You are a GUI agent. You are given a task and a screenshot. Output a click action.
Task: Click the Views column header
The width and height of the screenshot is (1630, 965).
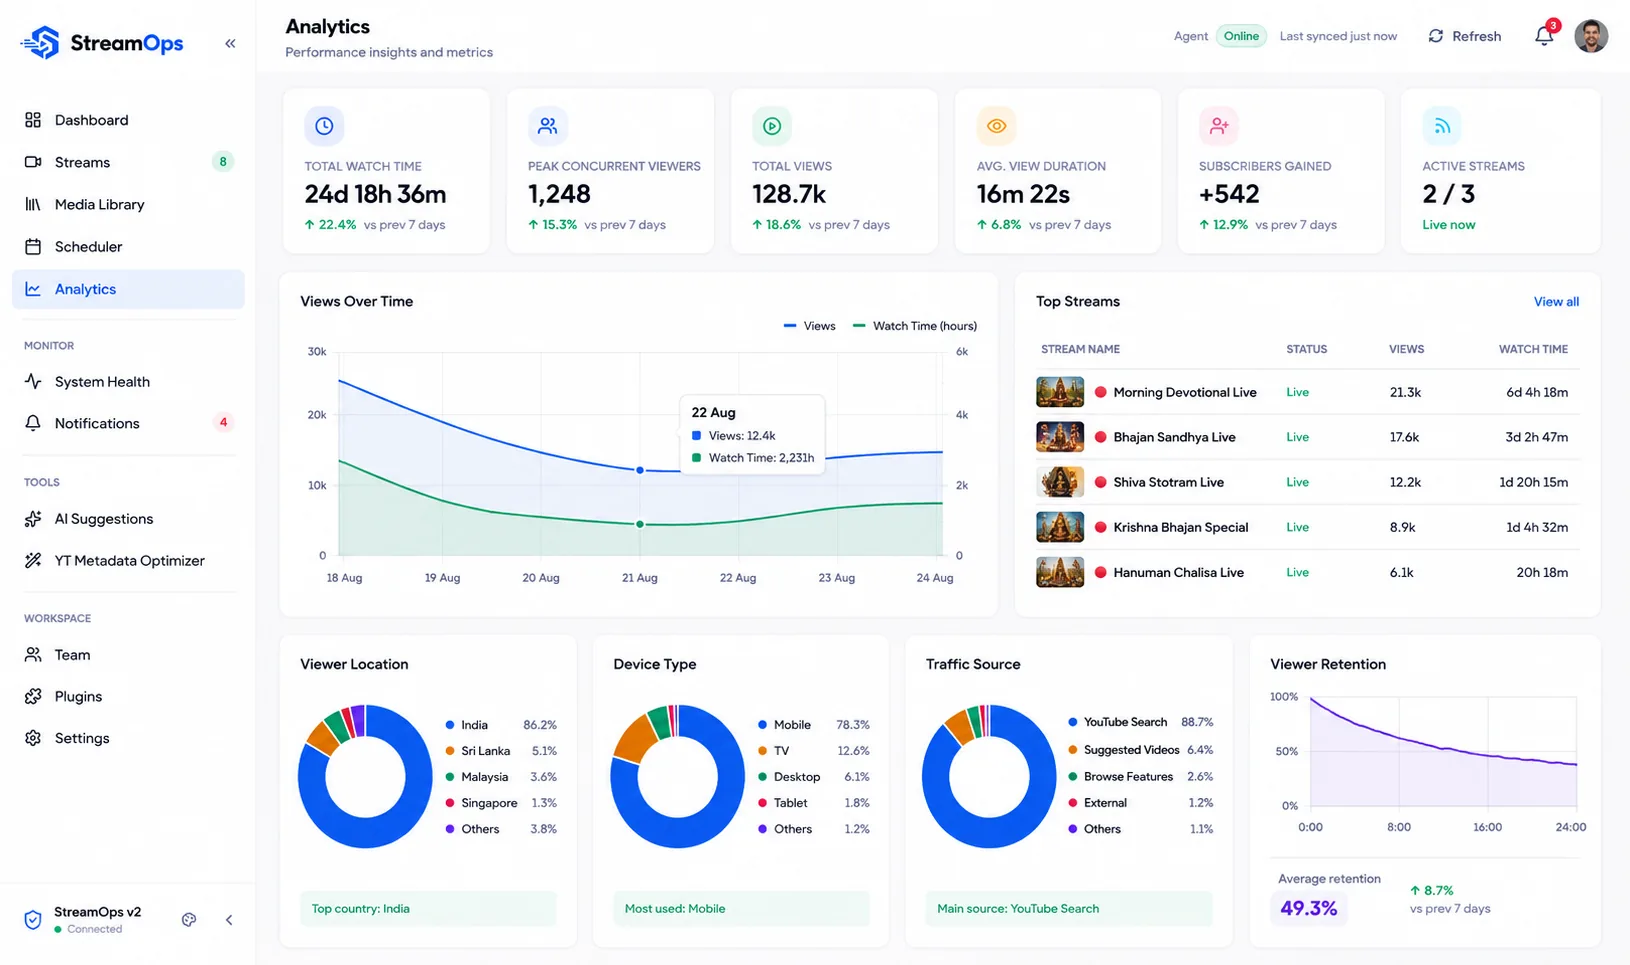coord(1406,349)
